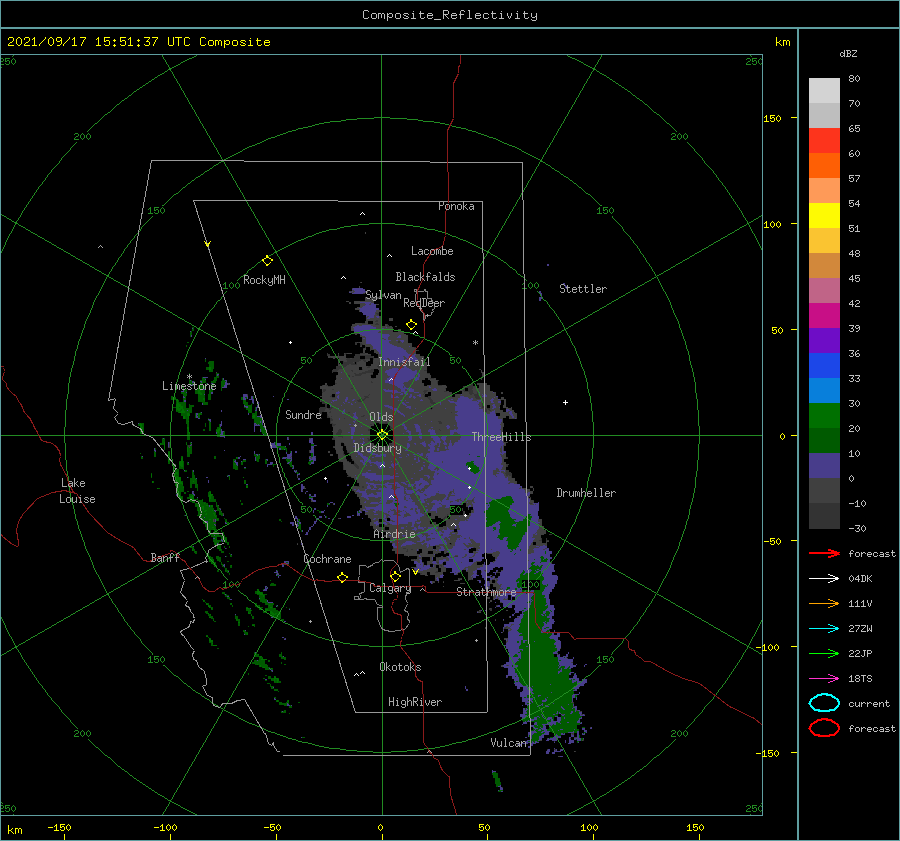Click the yellow diamond marker below Cochrane
Image resolution: width=900 pixels, height=841 pixels.
coord(342,577)
